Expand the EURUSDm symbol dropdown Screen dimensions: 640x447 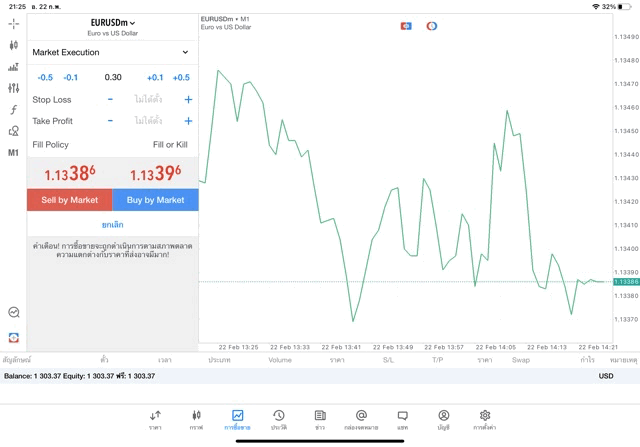(x=113, y=23)
